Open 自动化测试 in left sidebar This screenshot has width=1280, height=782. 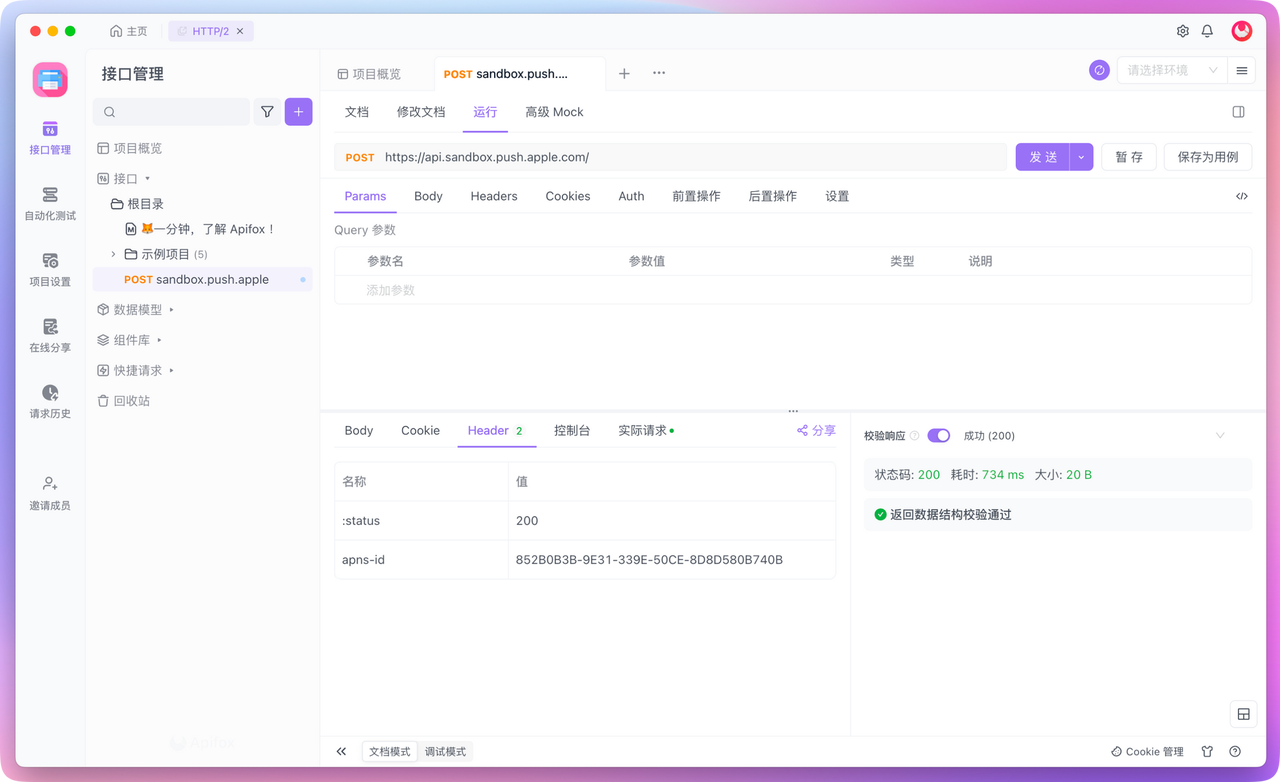[x=50, y=204]
